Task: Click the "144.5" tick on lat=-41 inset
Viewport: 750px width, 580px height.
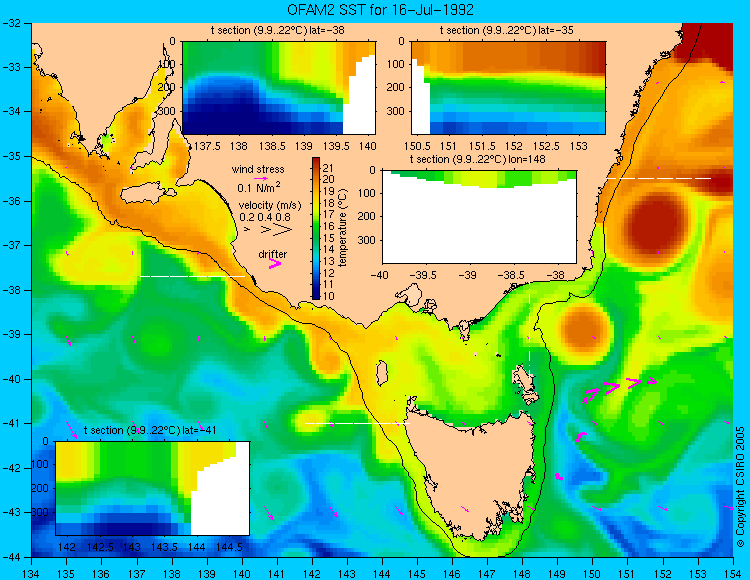Action: tap(229, 547)
